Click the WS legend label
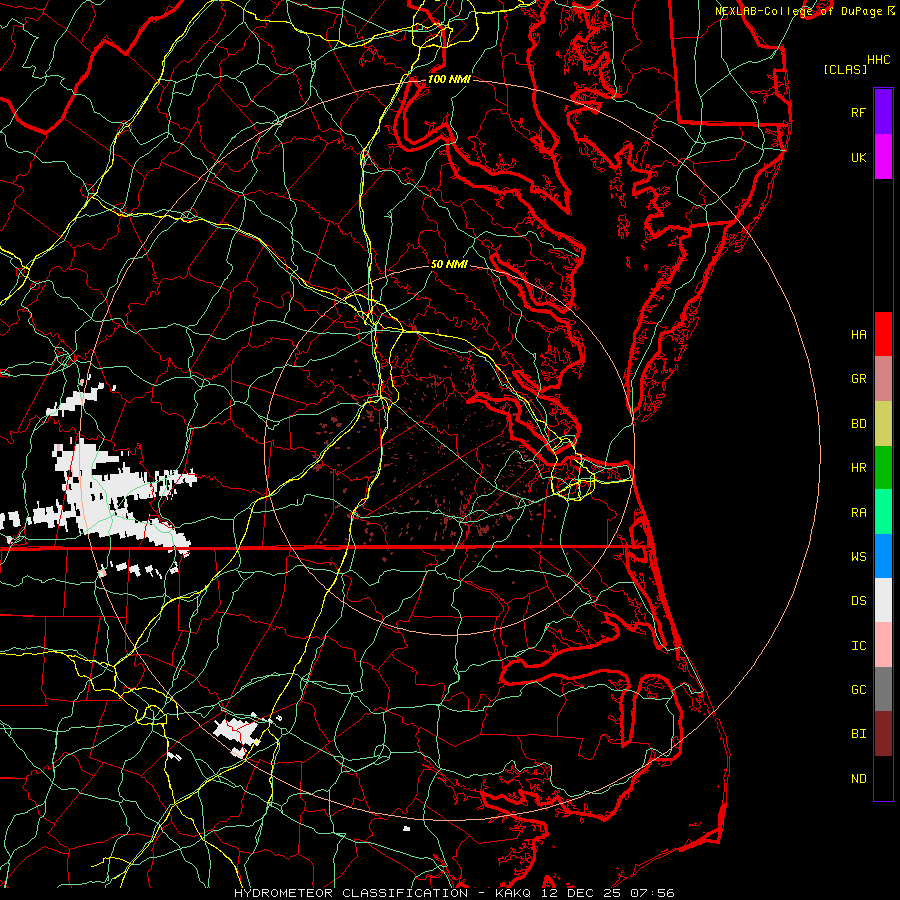This screenshot has width=900, height=900. pos(858,557)
